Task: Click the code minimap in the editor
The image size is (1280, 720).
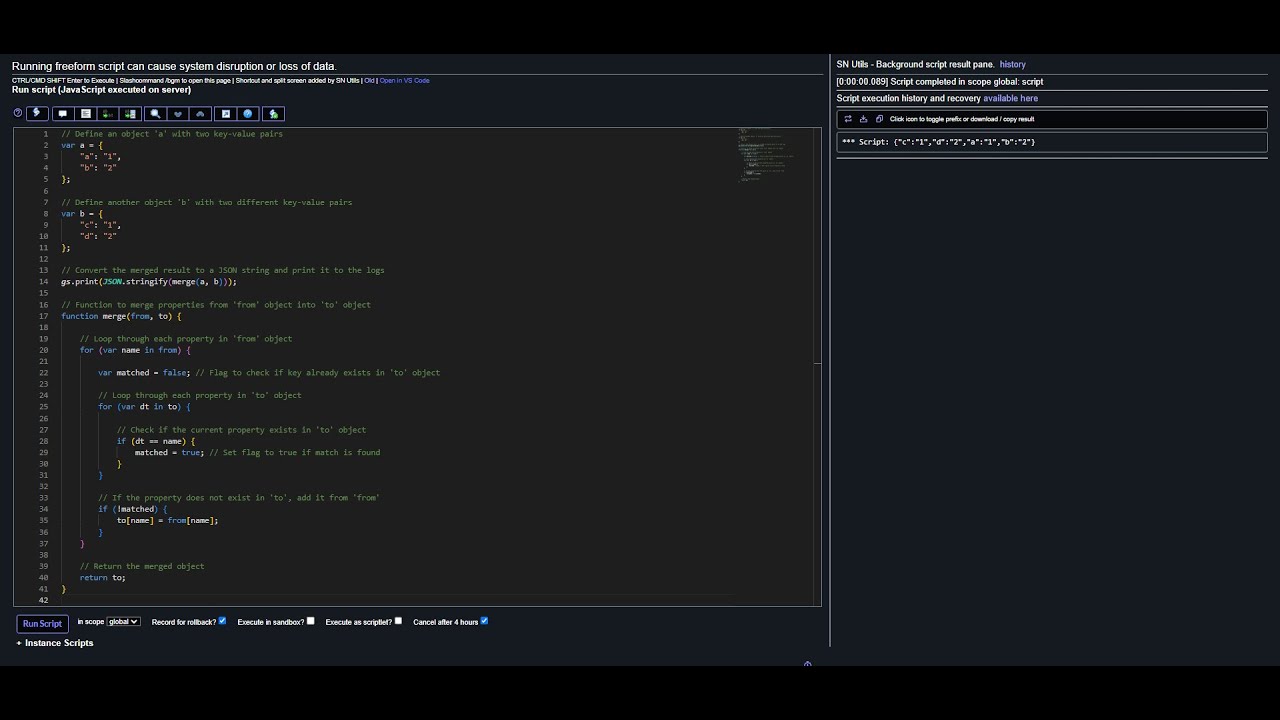Action: [766, 155]
